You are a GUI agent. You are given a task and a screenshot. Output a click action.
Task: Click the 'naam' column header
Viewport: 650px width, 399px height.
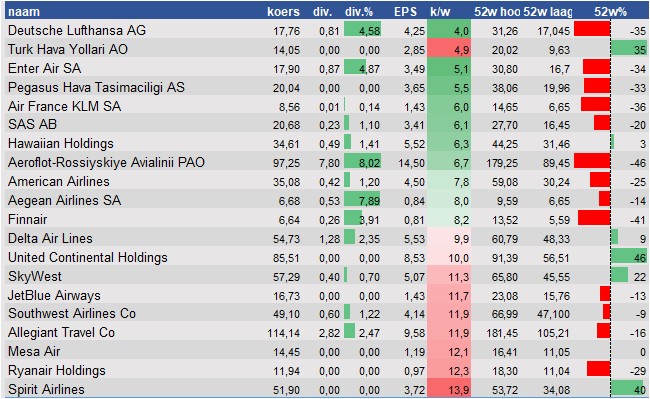click(24, 12)
